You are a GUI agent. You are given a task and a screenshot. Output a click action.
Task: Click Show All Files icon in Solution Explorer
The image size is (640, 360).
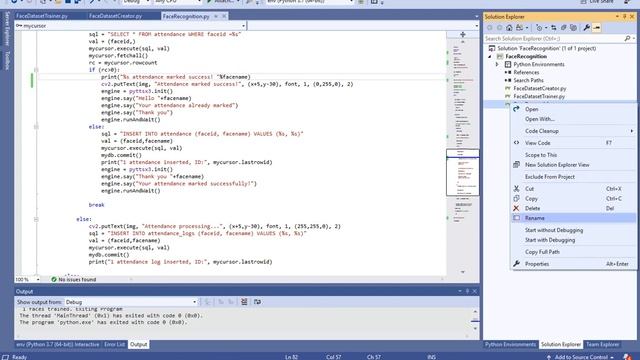tap(573, 28)
